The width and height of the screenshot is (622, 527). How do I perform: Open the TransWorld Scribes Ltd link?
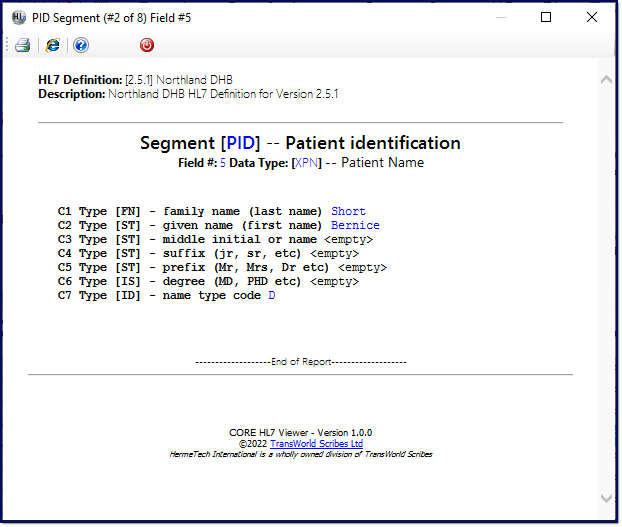click(317, 444)
